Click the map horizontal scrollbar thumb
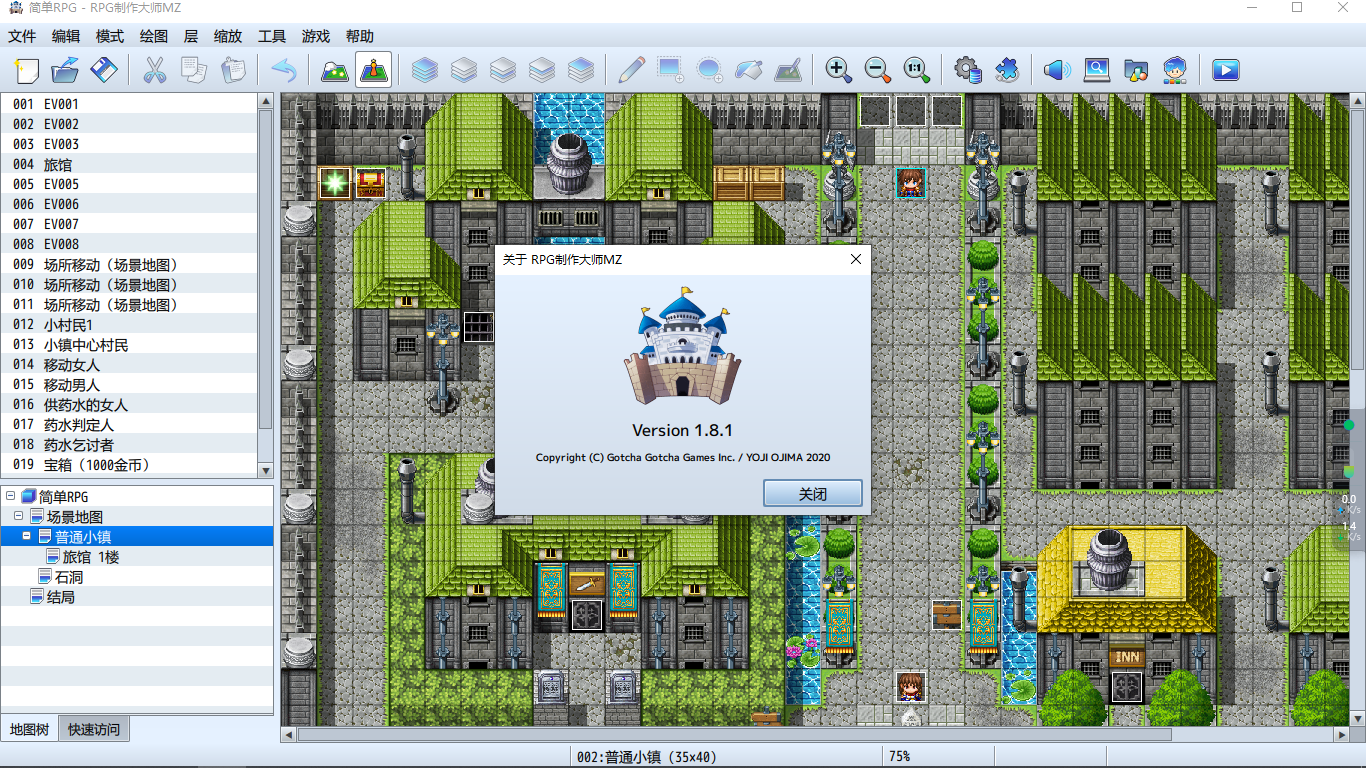This screenshot has height=768, width=1366. [734, 734]
